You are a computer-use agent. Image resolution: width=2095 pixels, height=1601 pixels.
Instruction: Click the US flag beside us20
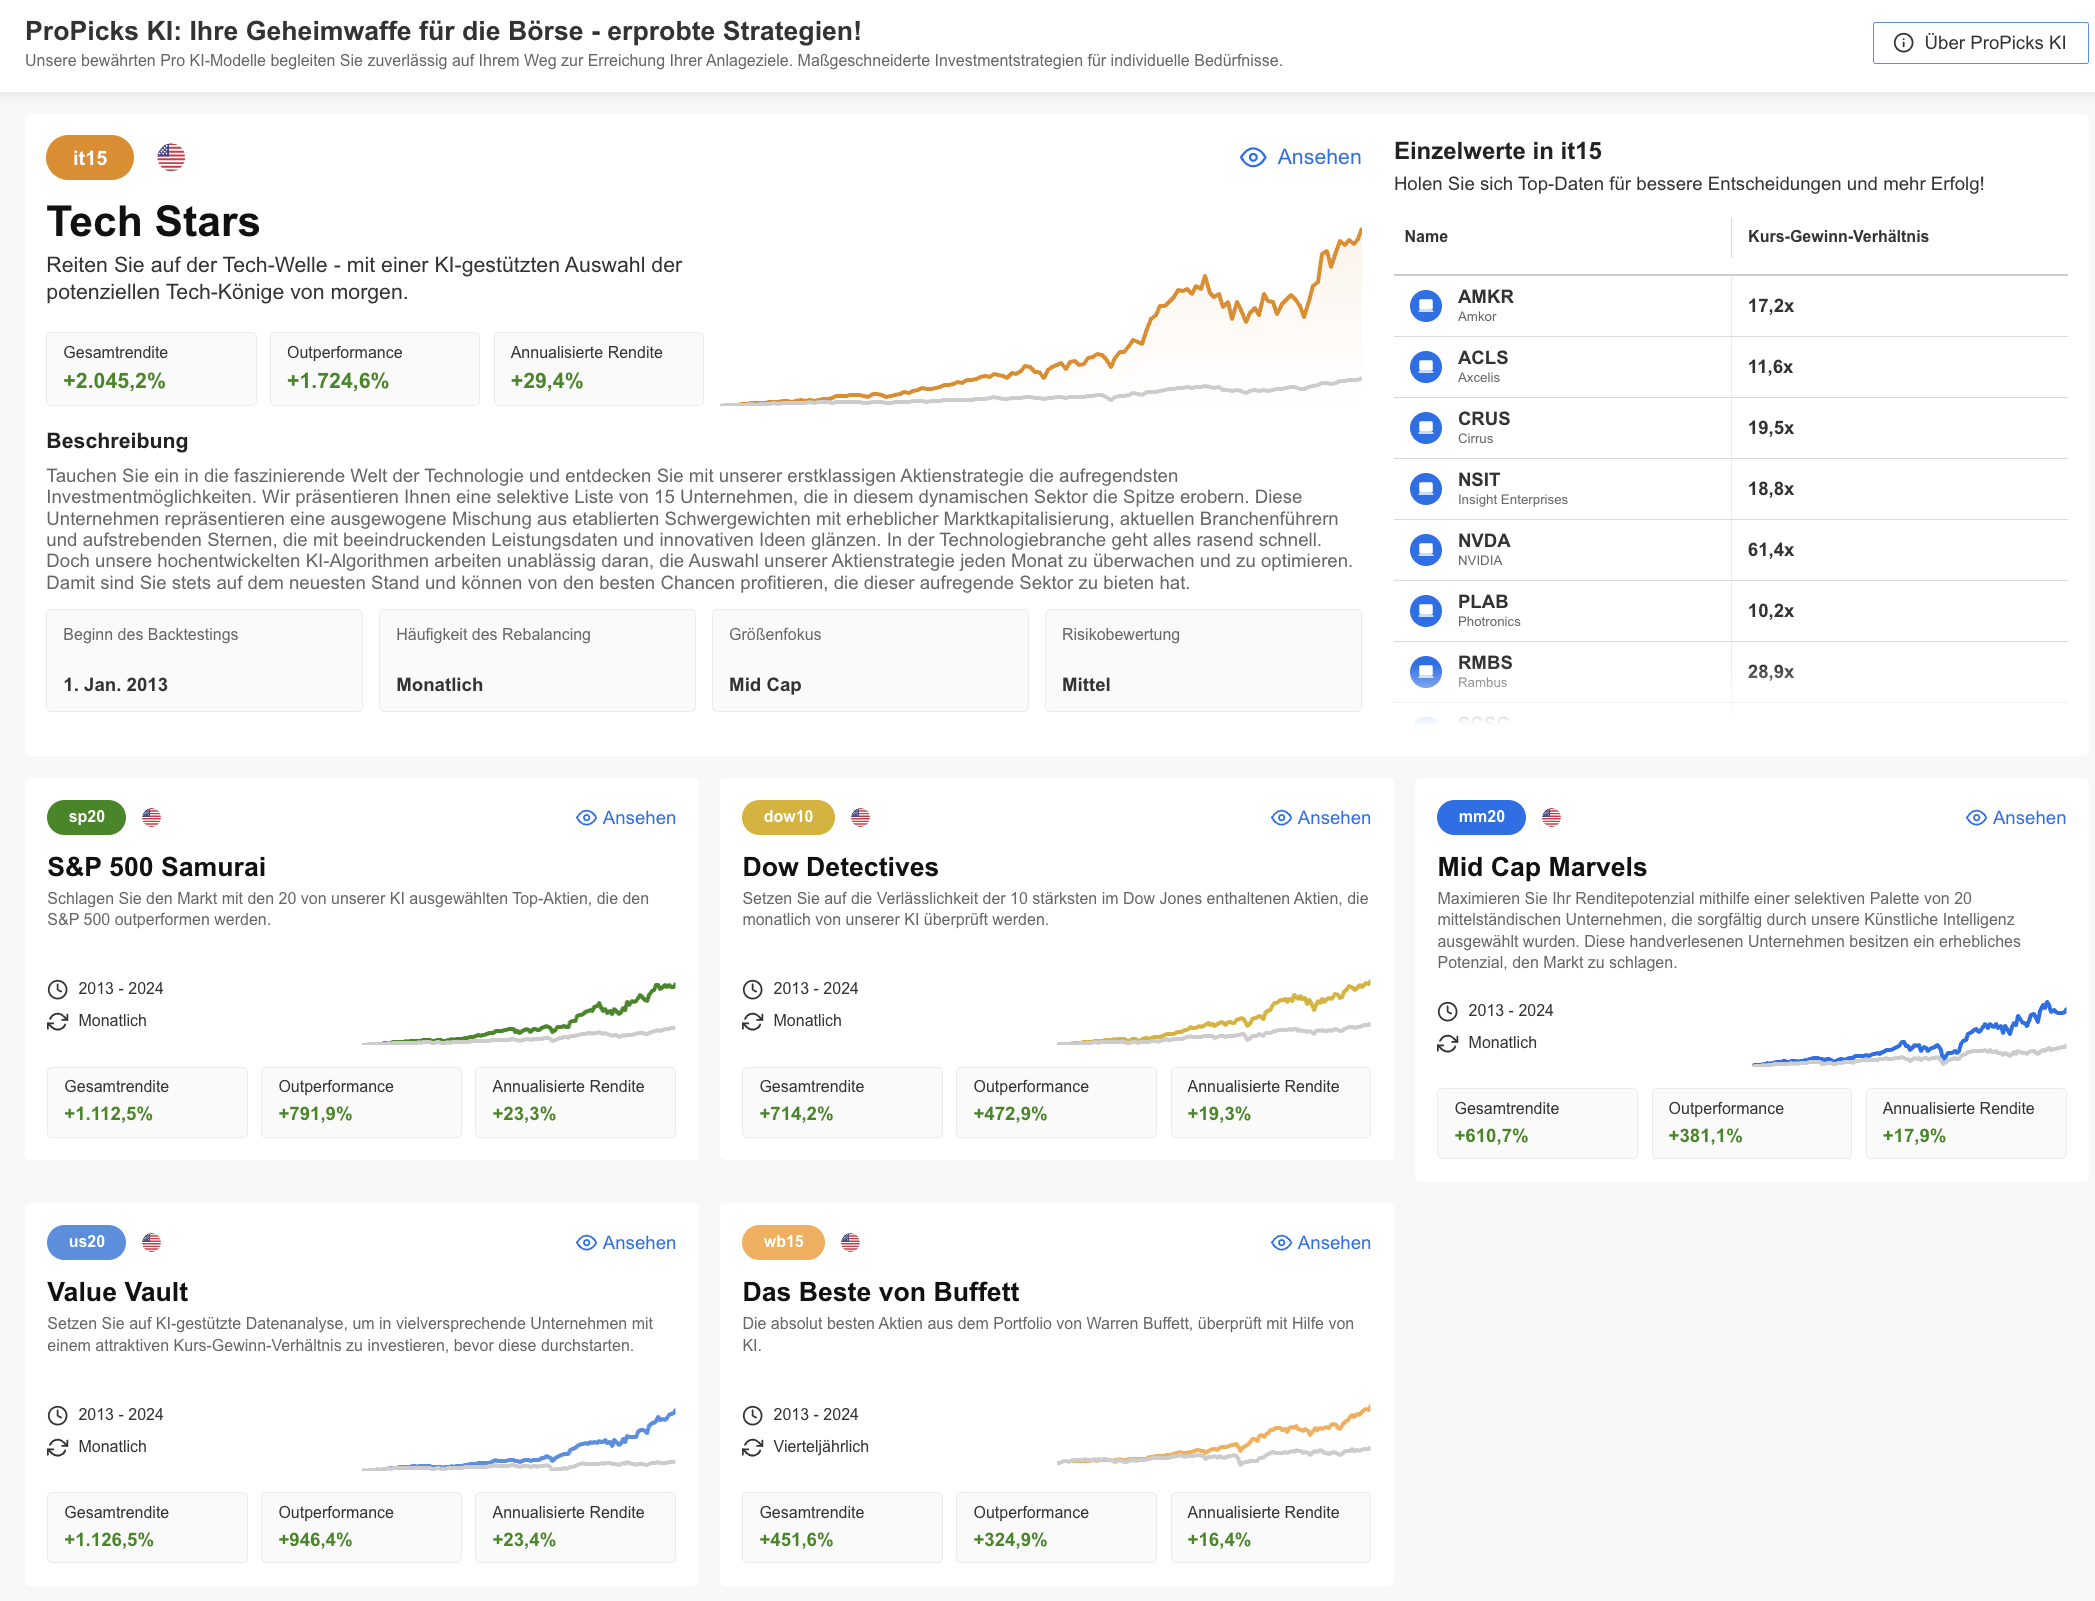click(x=151, y=1242)
